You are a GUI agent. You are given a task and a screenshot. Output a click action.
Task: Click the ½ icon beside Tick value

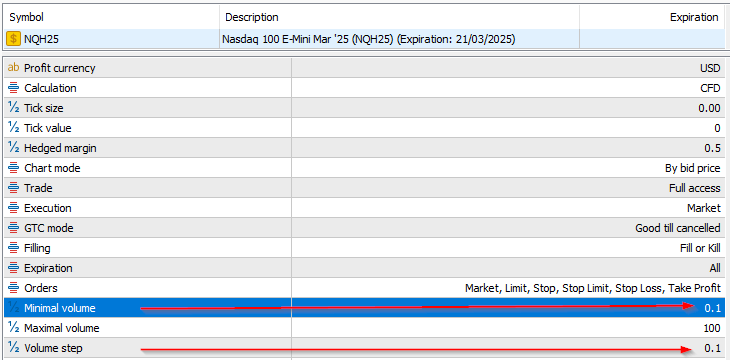pos(14,128)
